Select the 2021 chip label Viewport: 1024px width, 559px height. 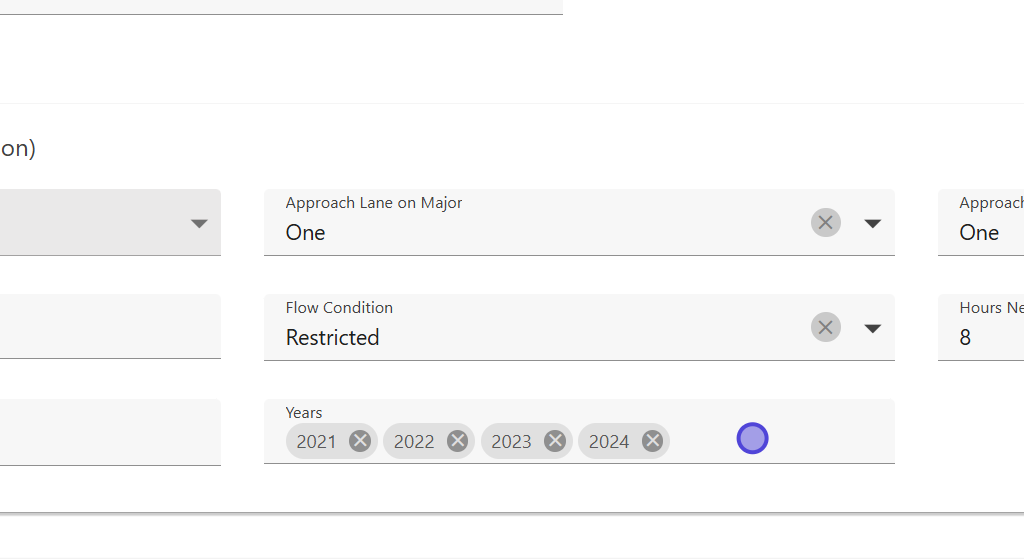[316, 441]
